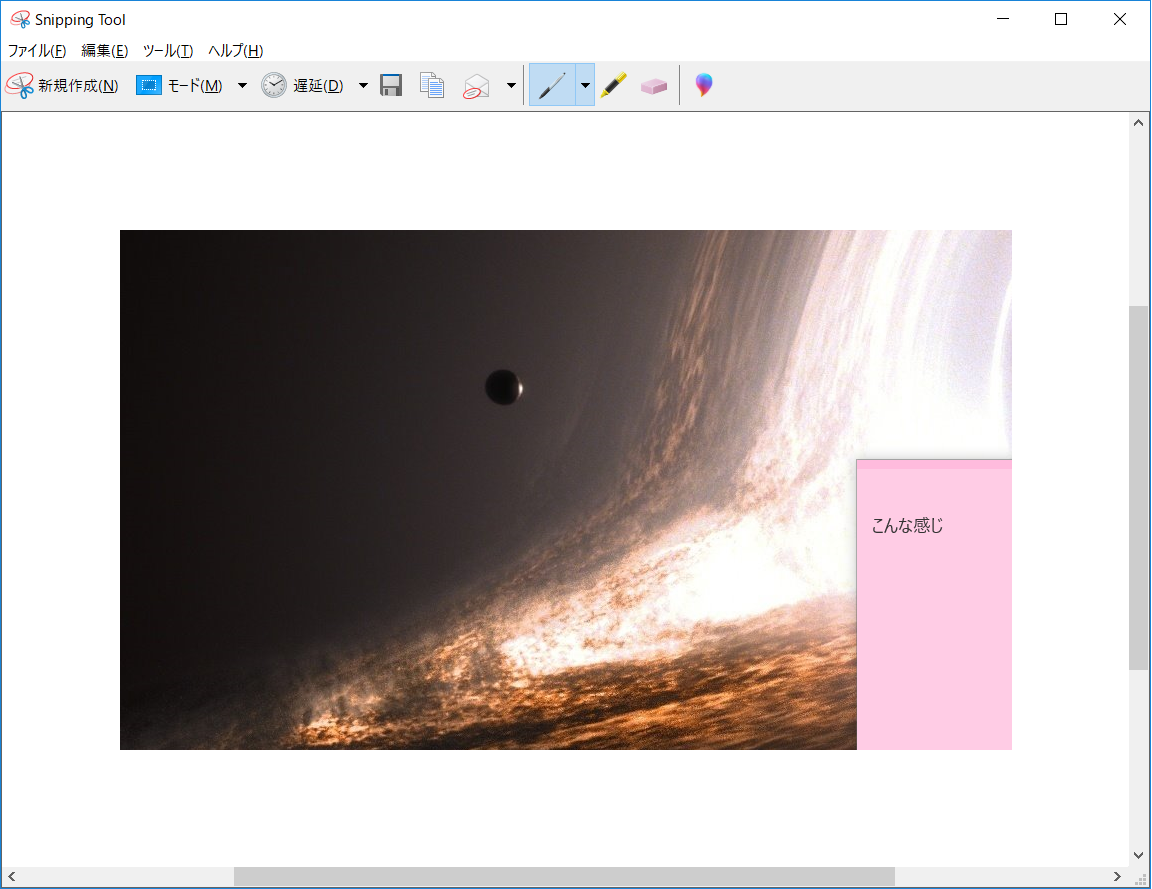Click the vertical scrollbar down arrow

tap(1138, 855)
